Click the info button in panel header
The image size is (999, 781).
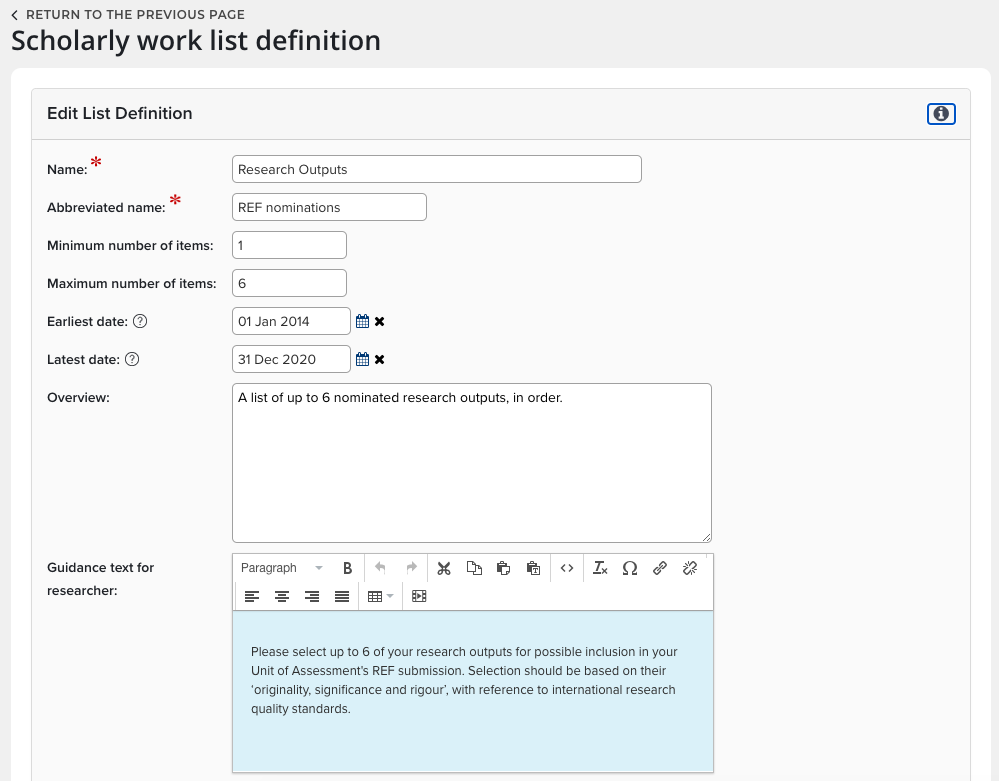point(941,114)
